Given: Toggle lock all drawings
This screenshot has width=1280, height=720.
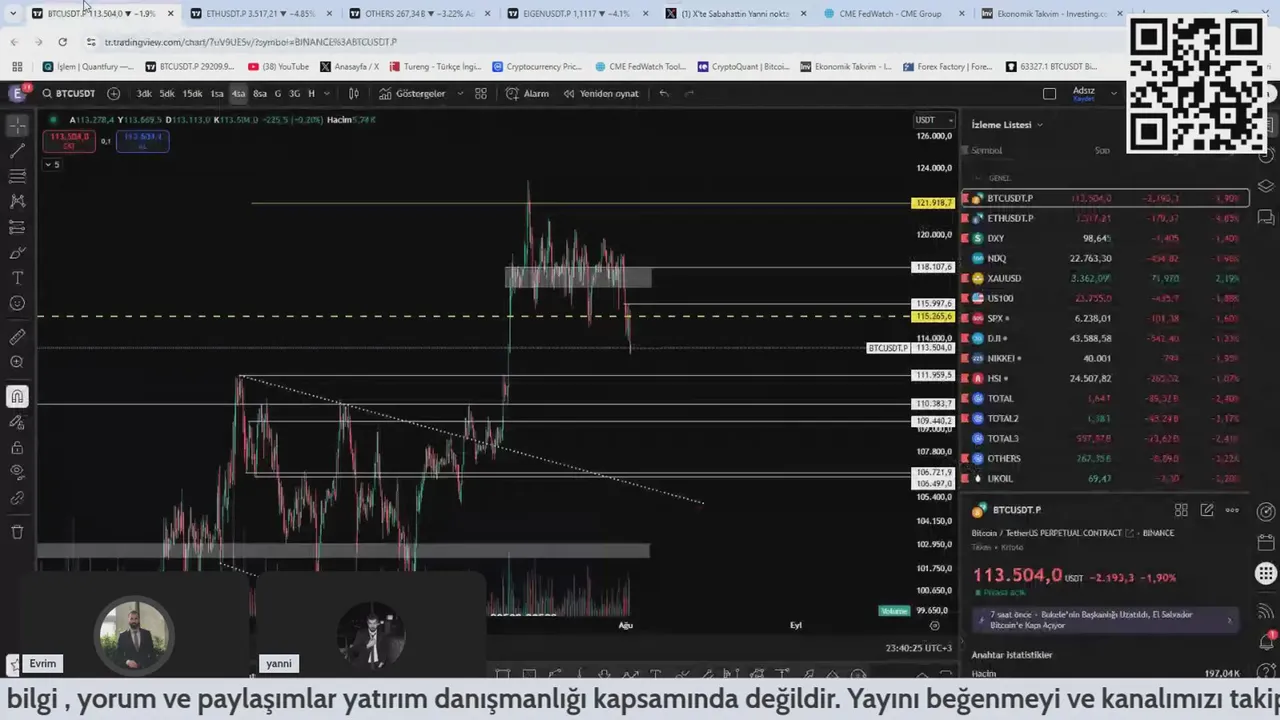Looking at the screenshot, I should (17, 448).
